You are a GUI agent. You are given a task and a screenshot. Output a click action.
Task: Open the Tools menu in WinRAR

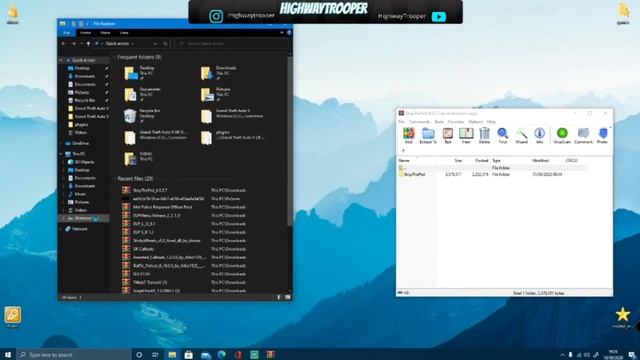coord(439,122)
